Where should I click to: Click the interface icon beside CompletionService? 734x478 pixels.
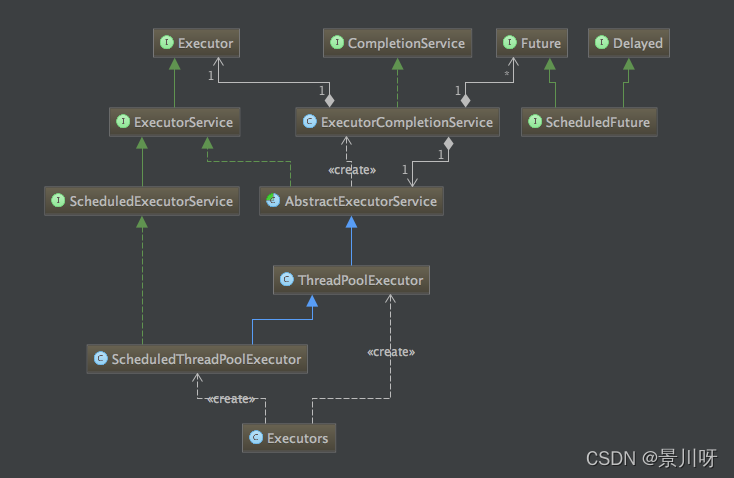337,43
